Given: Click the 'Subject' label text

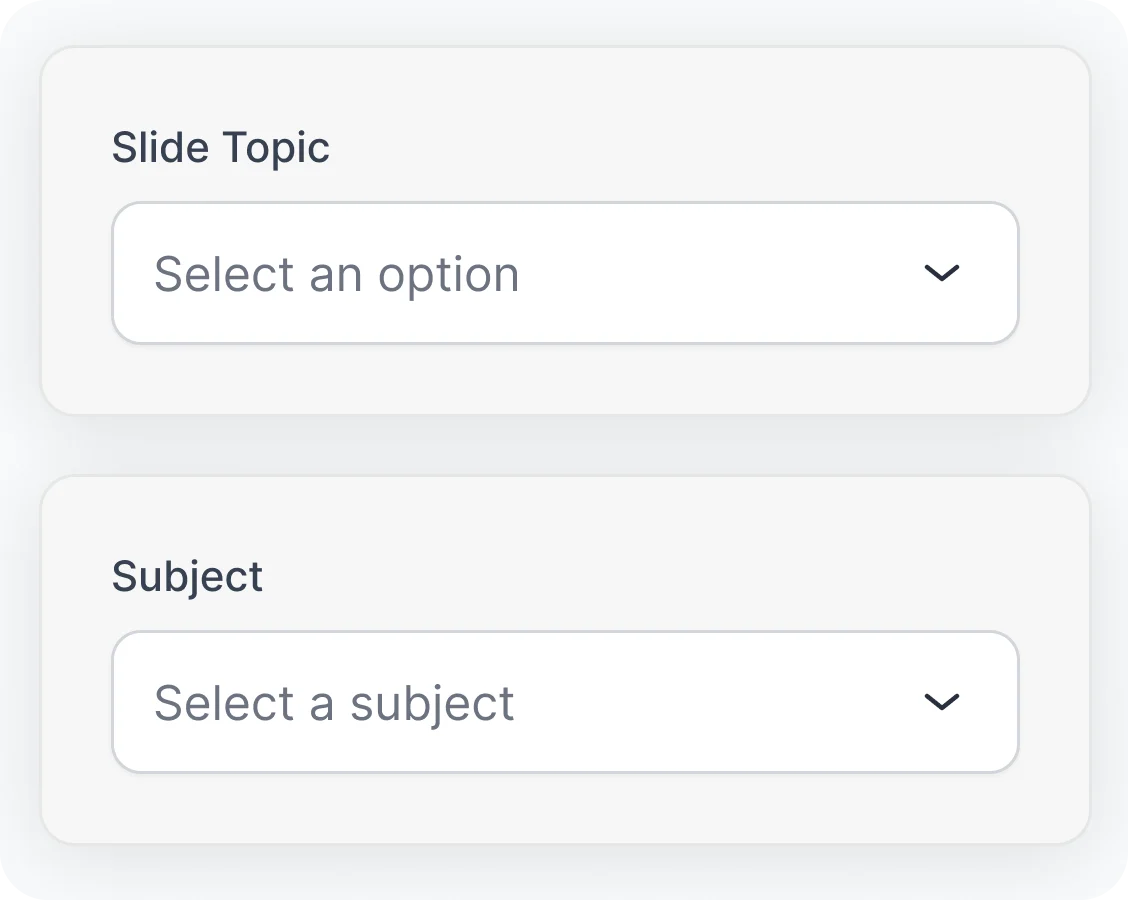Looking at the screenshot, I should click(x=187, y=577).
